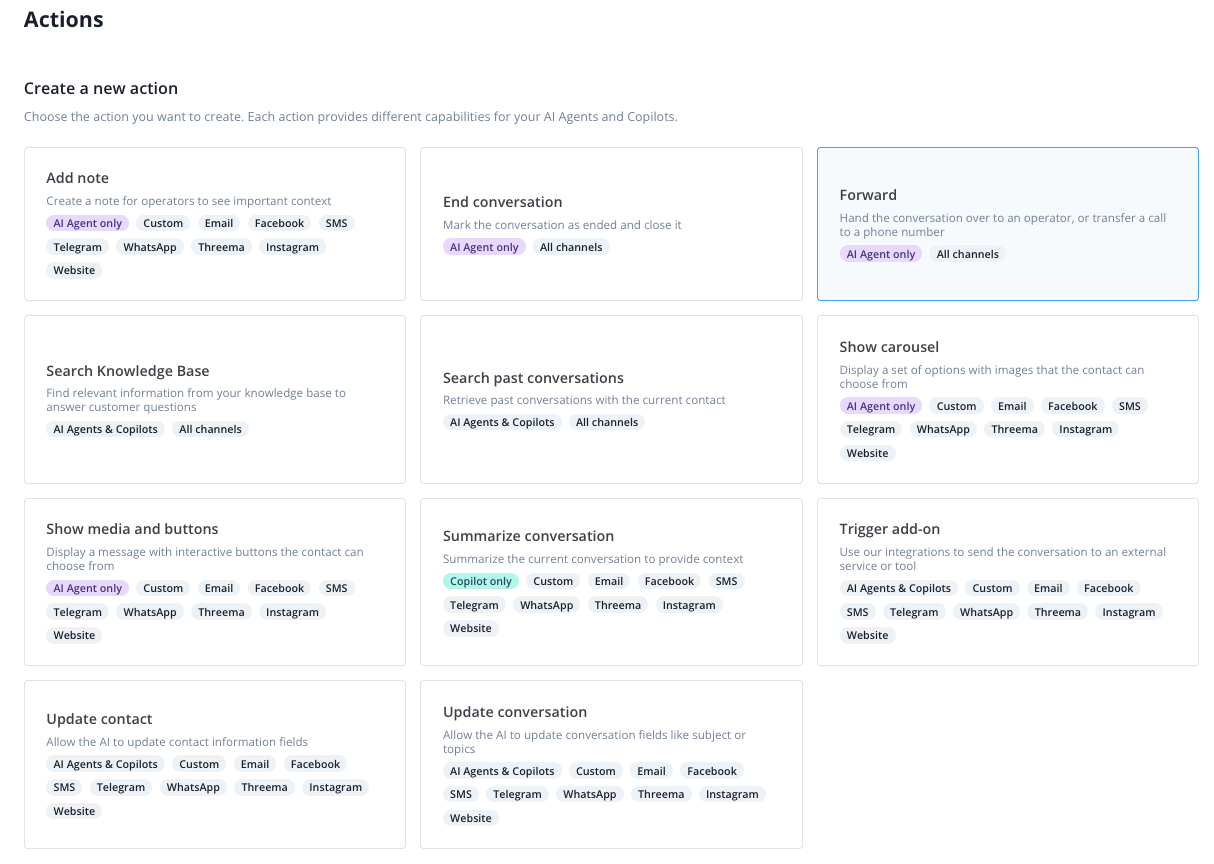Choose the Show carousel action card

[1008, 400]
